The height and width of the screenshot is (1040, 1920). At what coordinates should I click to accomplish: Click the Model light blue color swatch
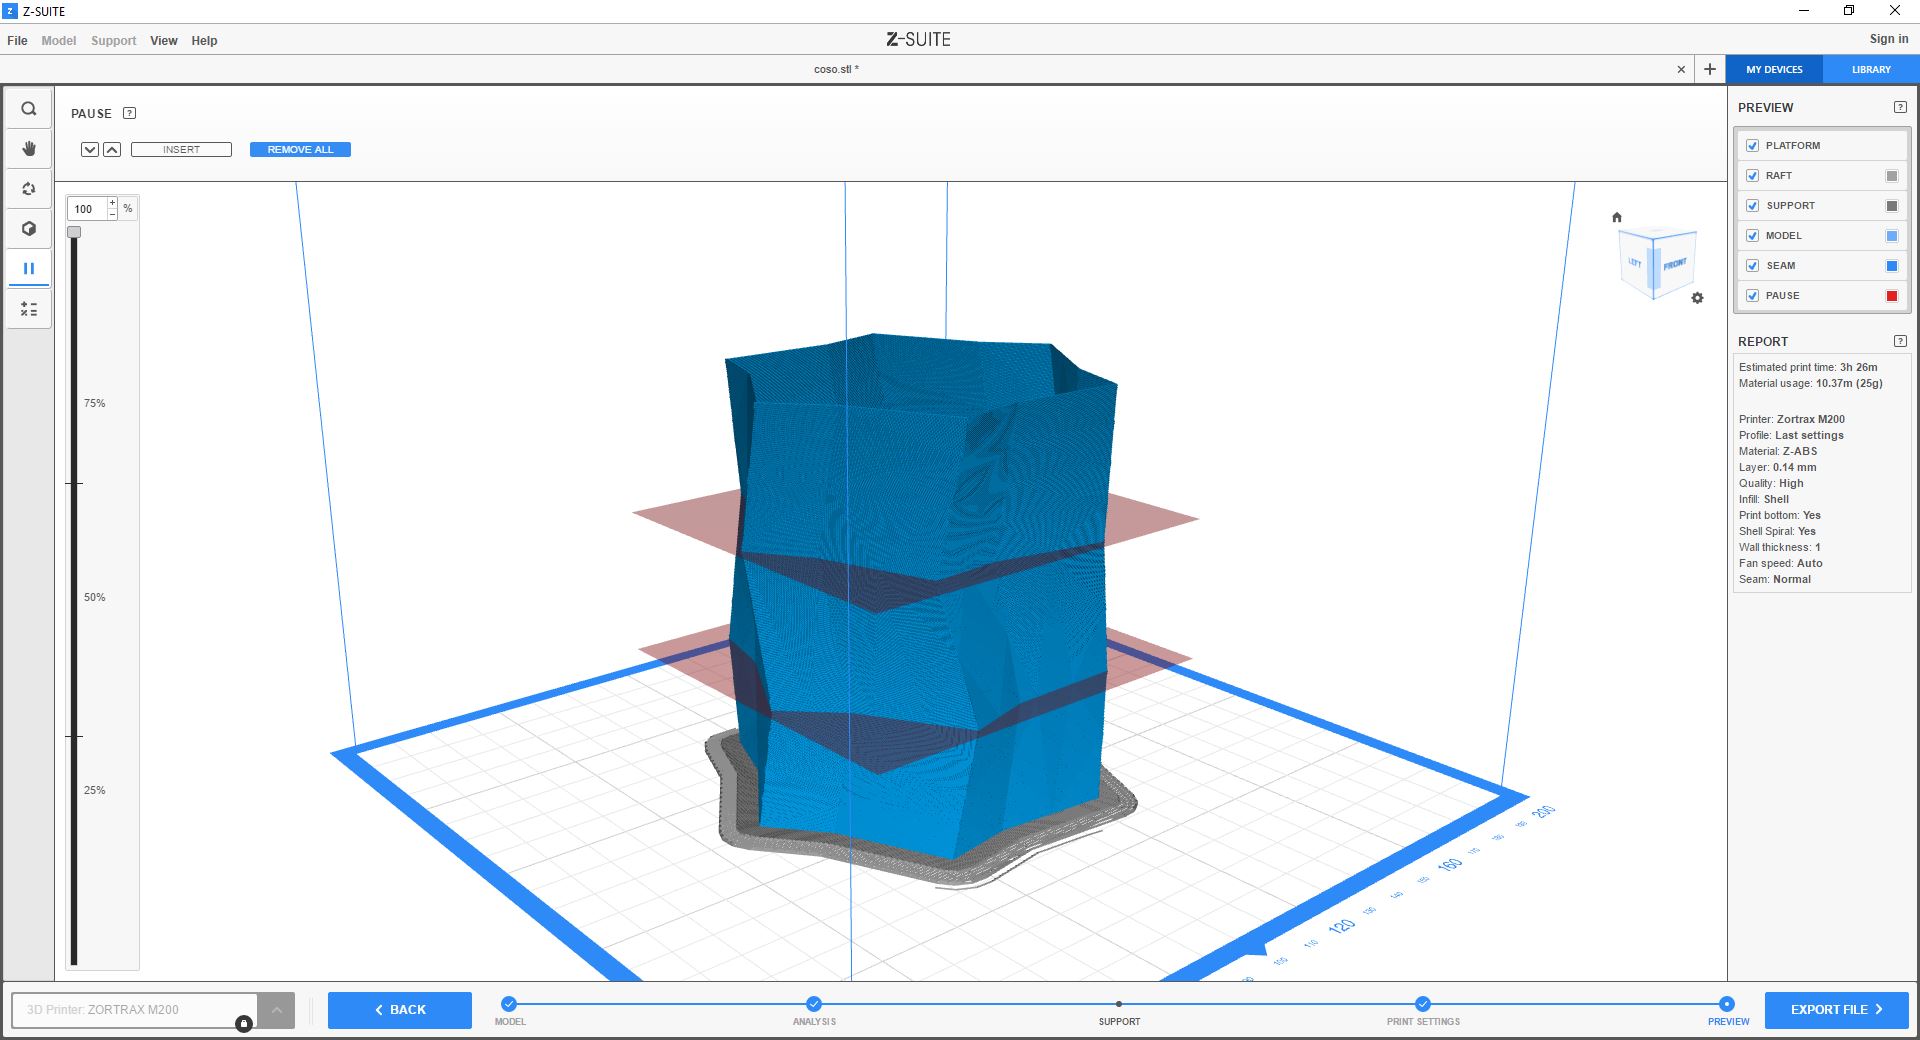pyautogui.click(x=1892, y=236)
